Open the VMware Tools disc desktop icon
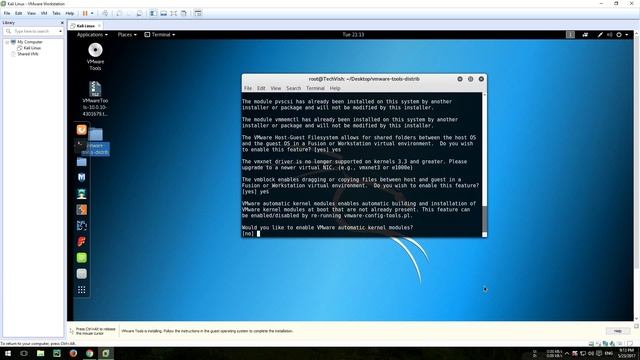Screen dimensions: 640x360 point(95,57)
